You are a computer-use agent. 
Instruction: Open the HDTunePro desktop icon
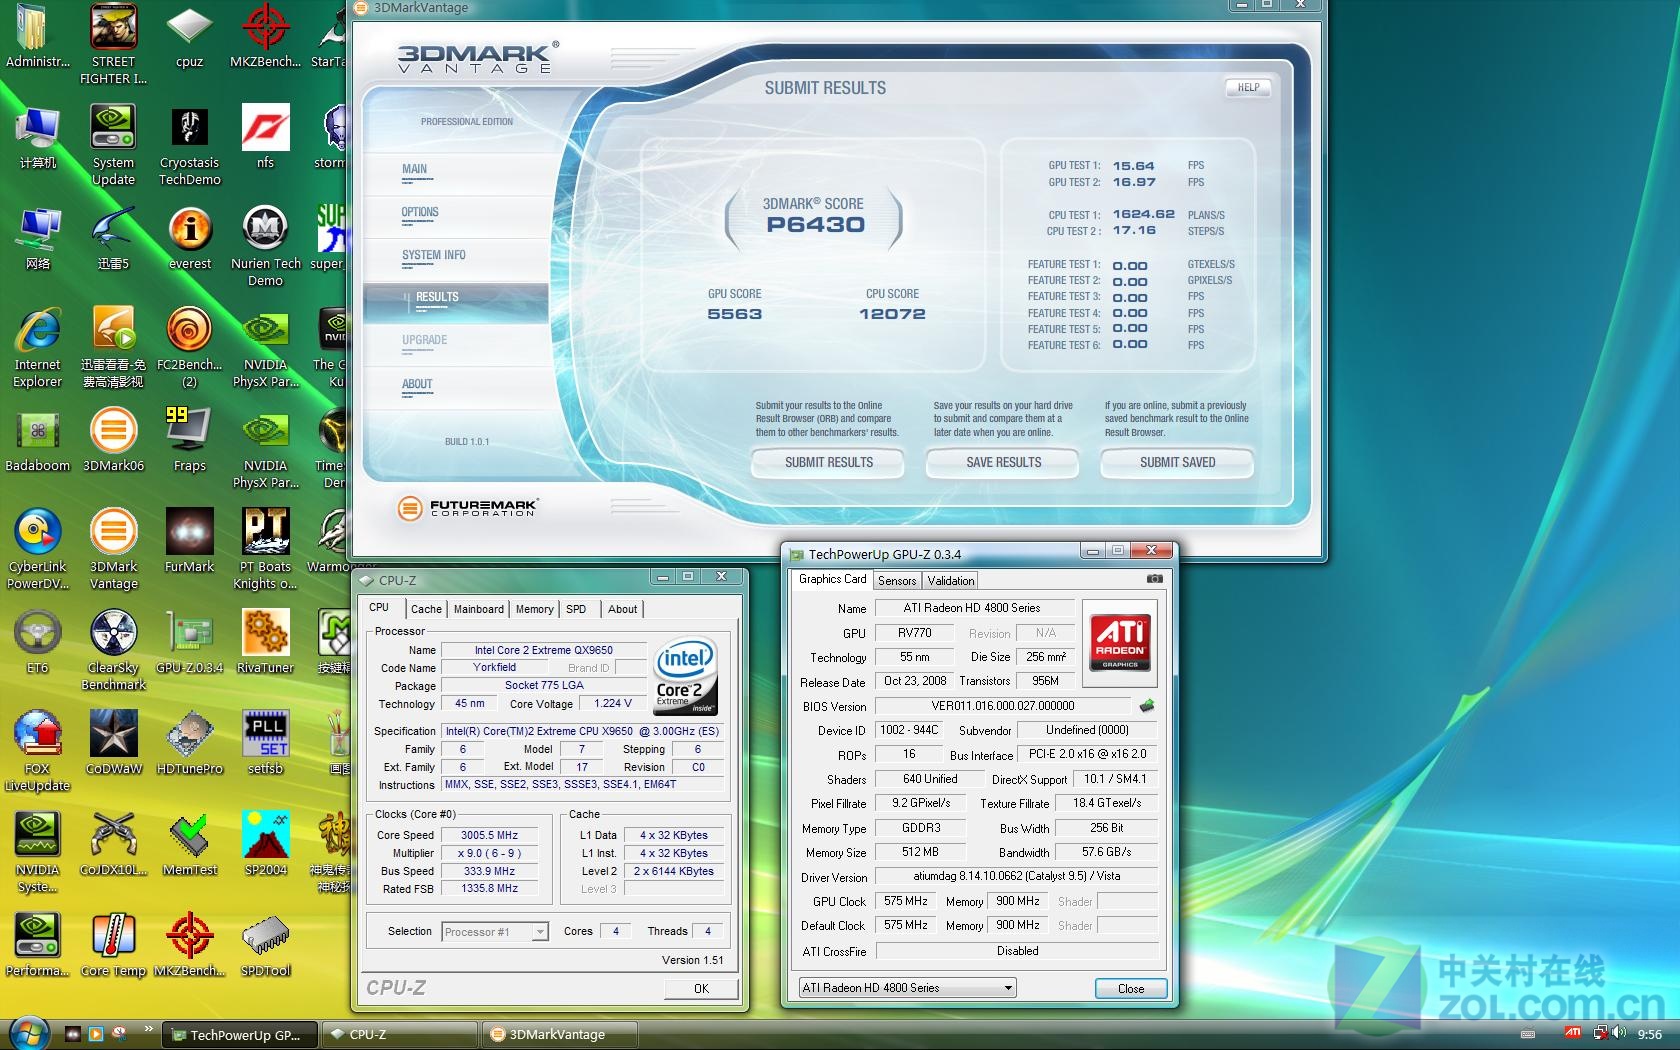[x=189, y=743]
